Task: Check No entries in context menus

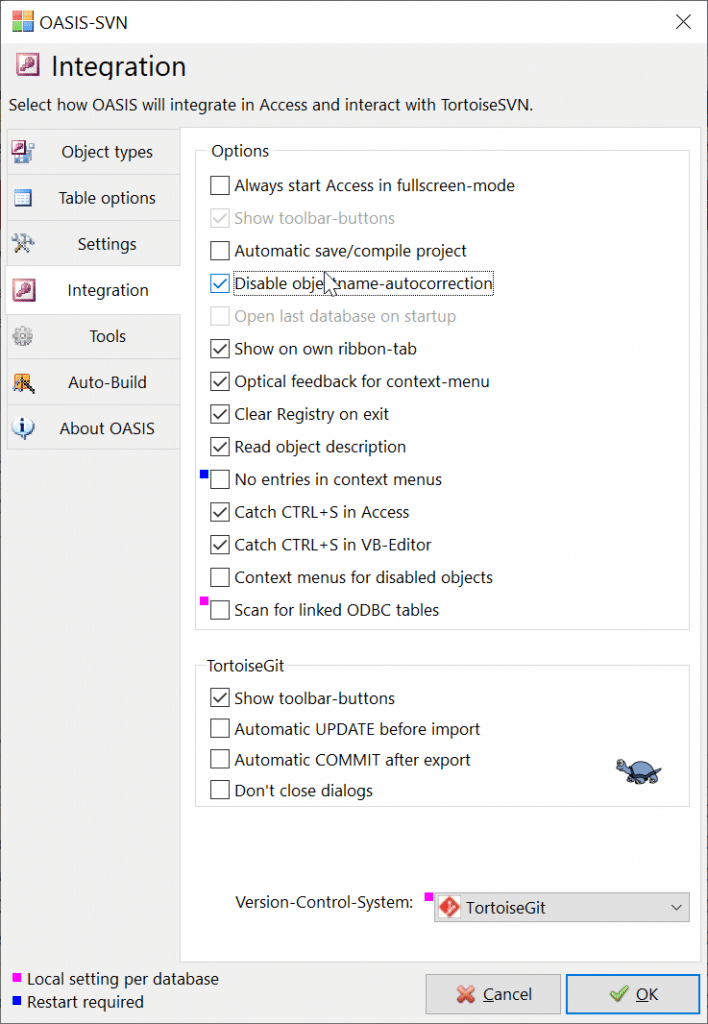Action: [219, 479]
